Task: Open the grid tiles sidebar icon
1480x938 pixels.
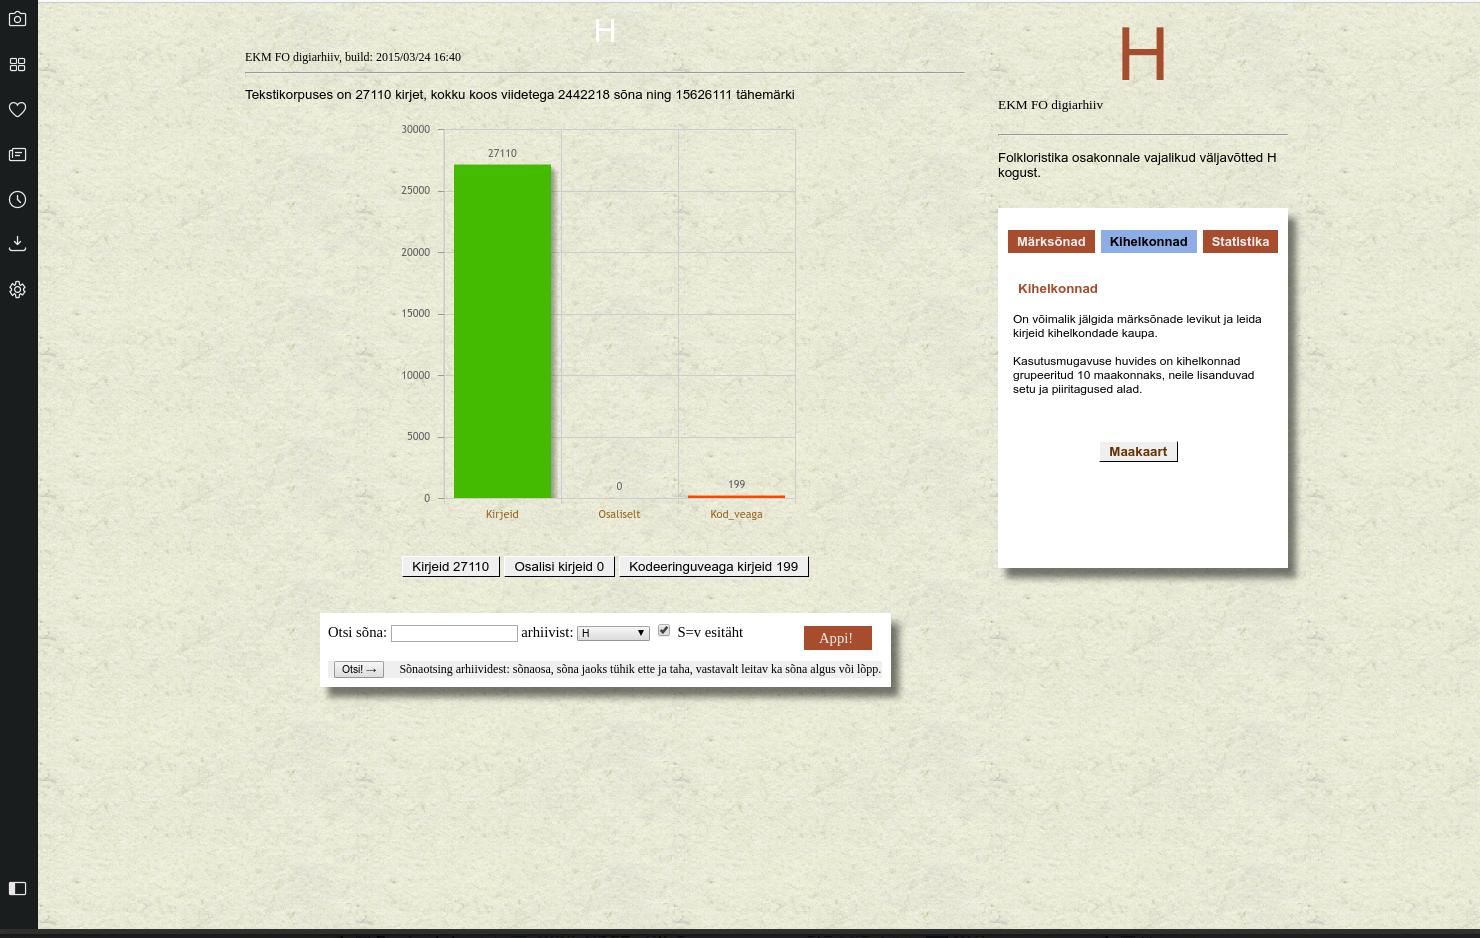Action: point(17,65)
